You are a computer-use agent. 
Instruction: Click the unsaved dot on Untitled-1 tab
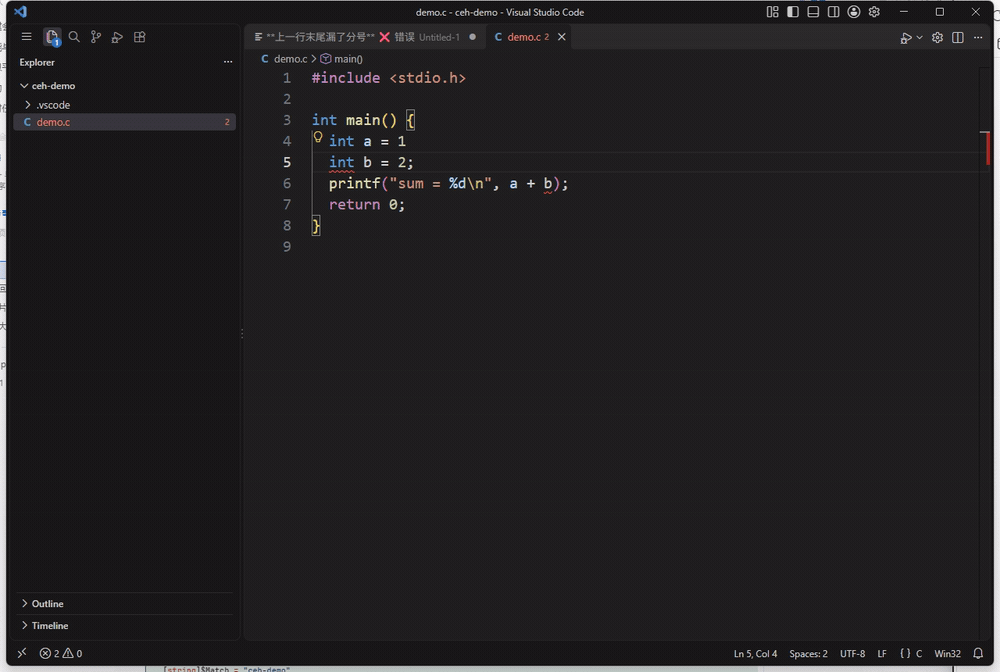pyautogui.click(x=473, y=37)
